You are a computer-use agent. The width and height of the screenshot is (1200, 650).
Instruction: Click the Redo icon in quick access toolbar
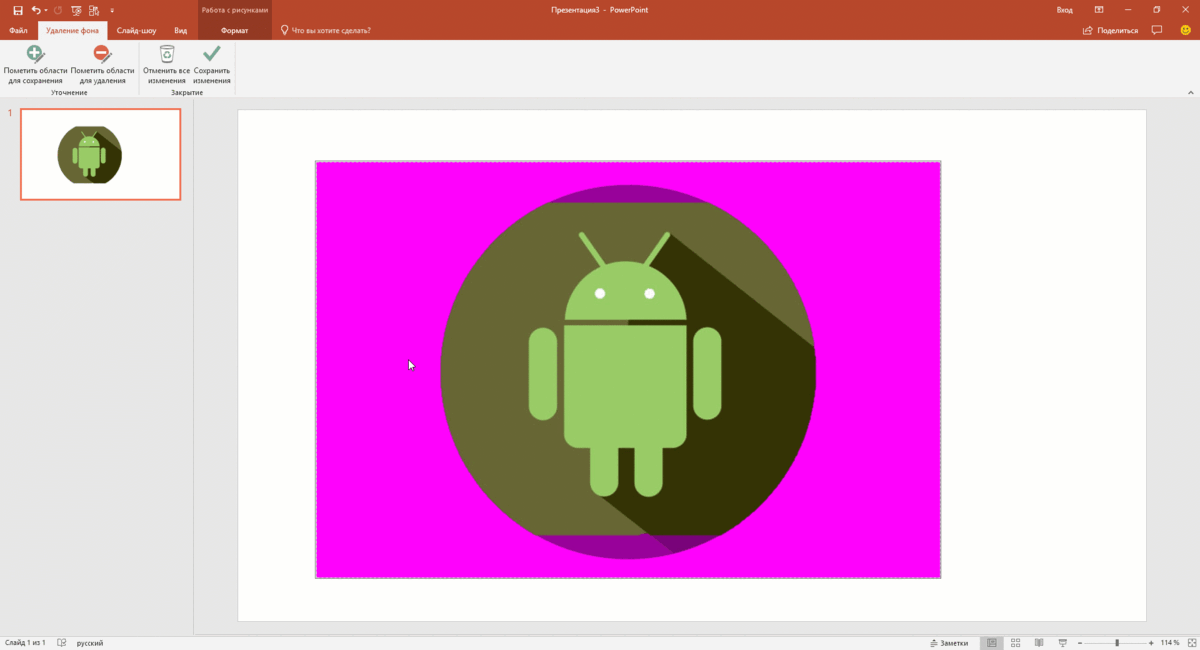[58, 10]
